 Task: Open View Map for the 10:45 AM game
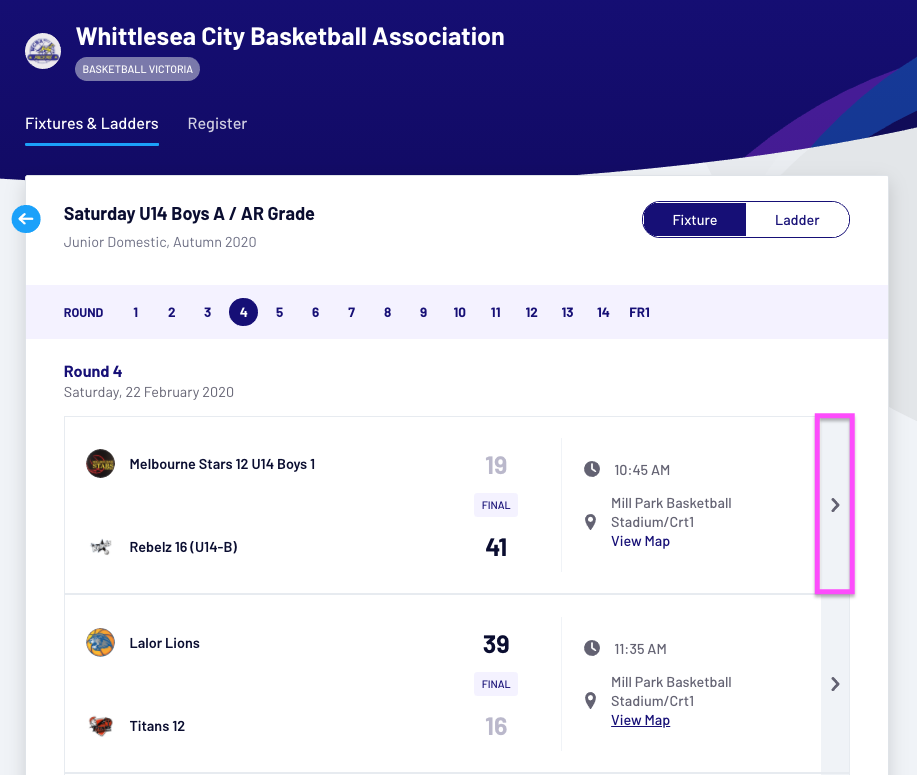640,541
